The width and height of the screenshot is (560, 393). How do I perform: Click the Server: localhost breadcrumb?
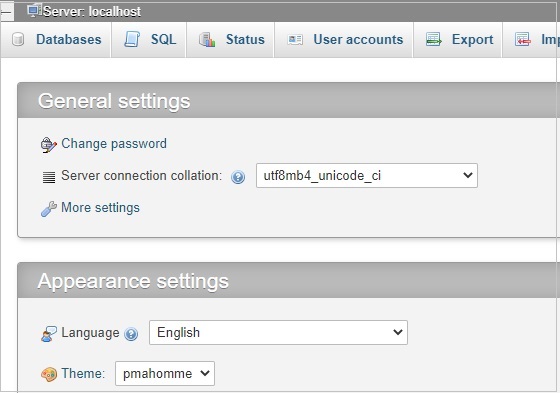(x=92, y=11)
